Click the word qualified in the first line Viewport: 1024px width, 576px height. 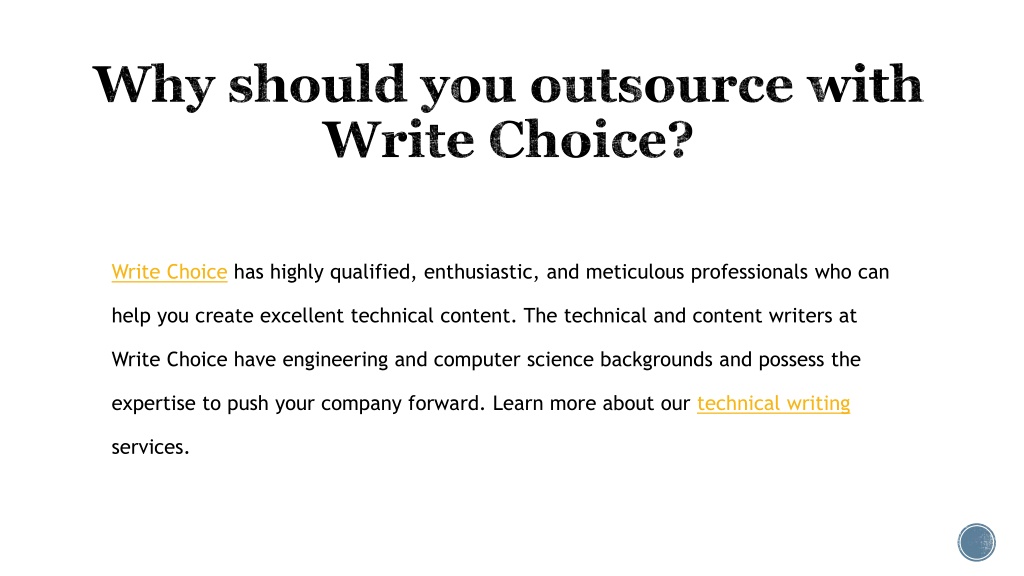pos(372,272)
